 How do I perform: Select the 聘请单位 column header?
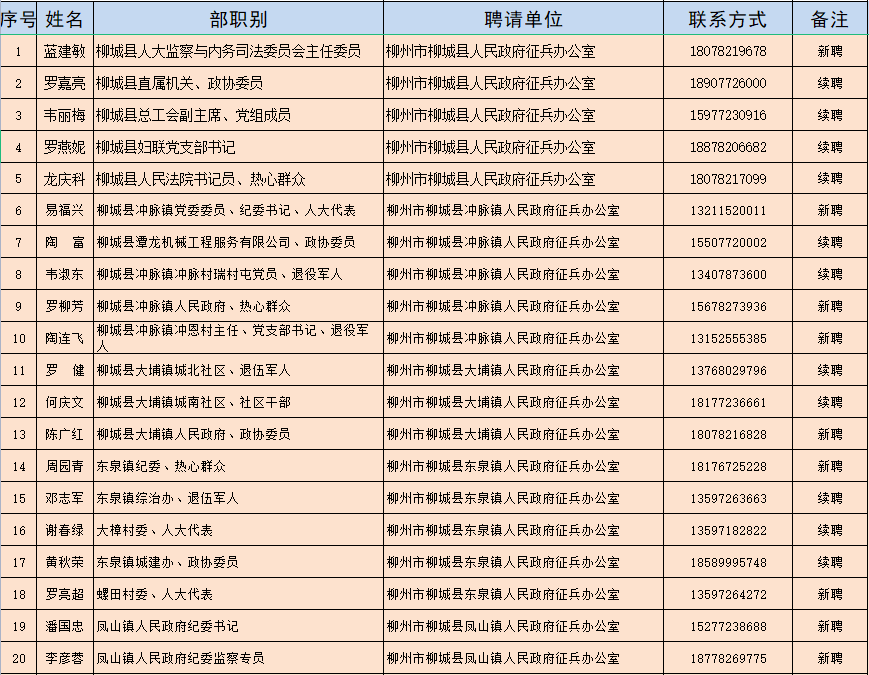click(523, 19)
